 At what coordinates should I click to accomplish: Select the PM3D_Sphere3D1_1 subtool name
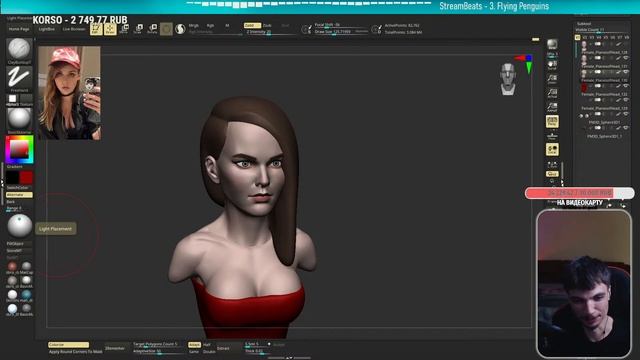(x=604, y=136)
